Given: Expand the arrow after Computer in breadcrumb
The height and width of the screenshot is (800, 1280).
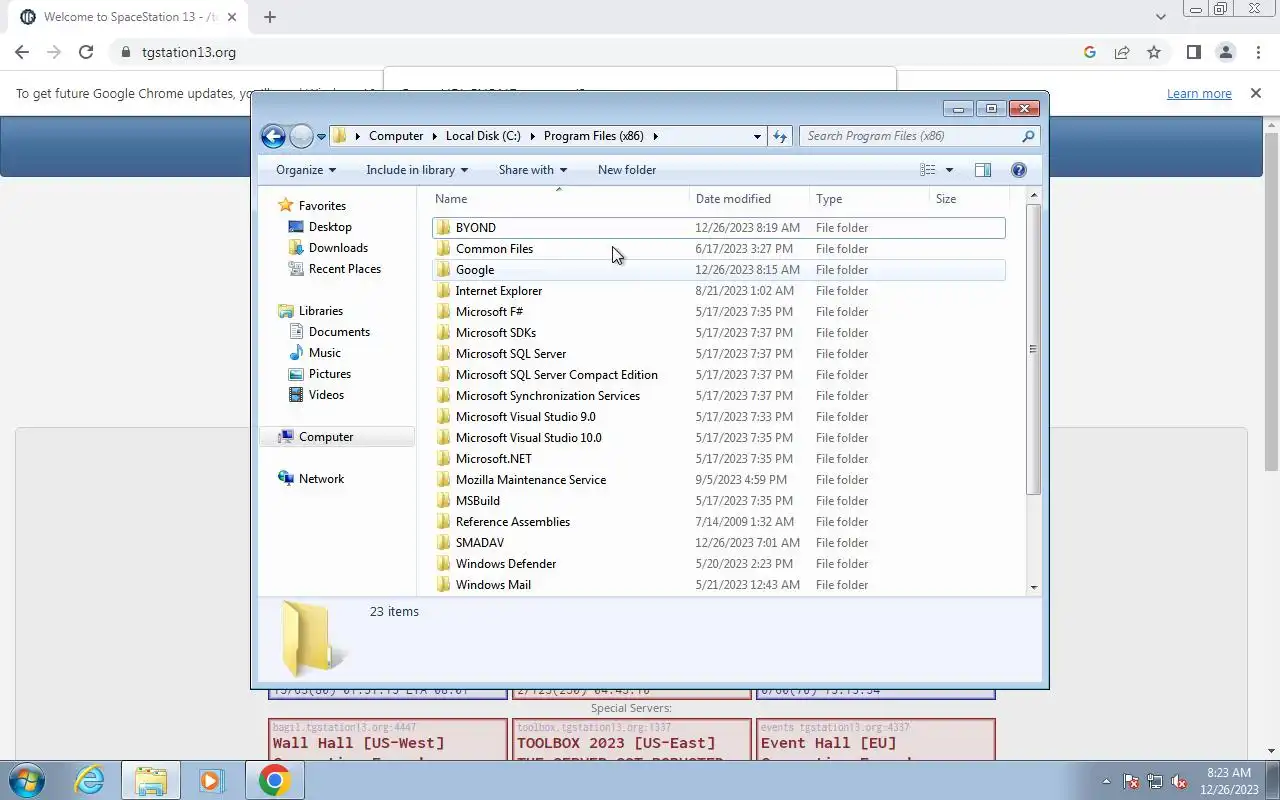Looking at the screenshot, I should pos(434,136).
